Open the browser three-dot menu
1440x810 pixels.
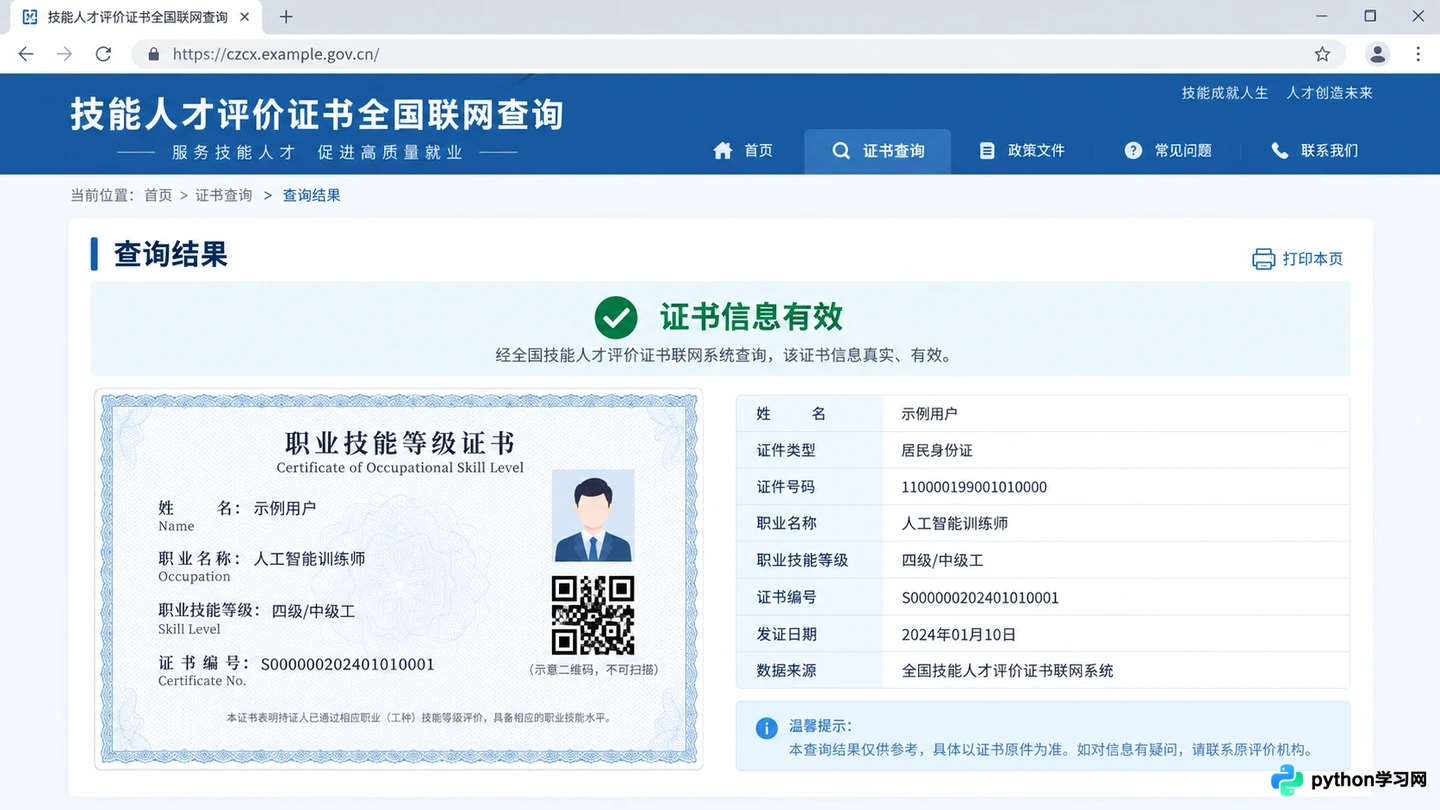[x=1418, y=54]
